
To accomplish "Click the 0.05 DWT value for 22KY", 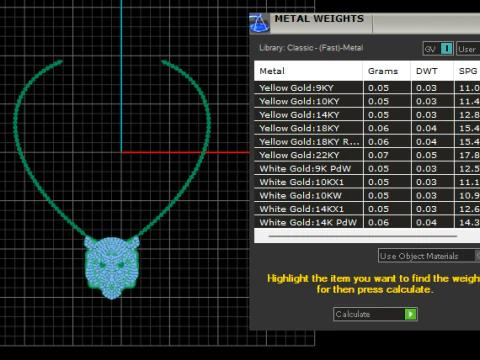I will pos(426,155).
